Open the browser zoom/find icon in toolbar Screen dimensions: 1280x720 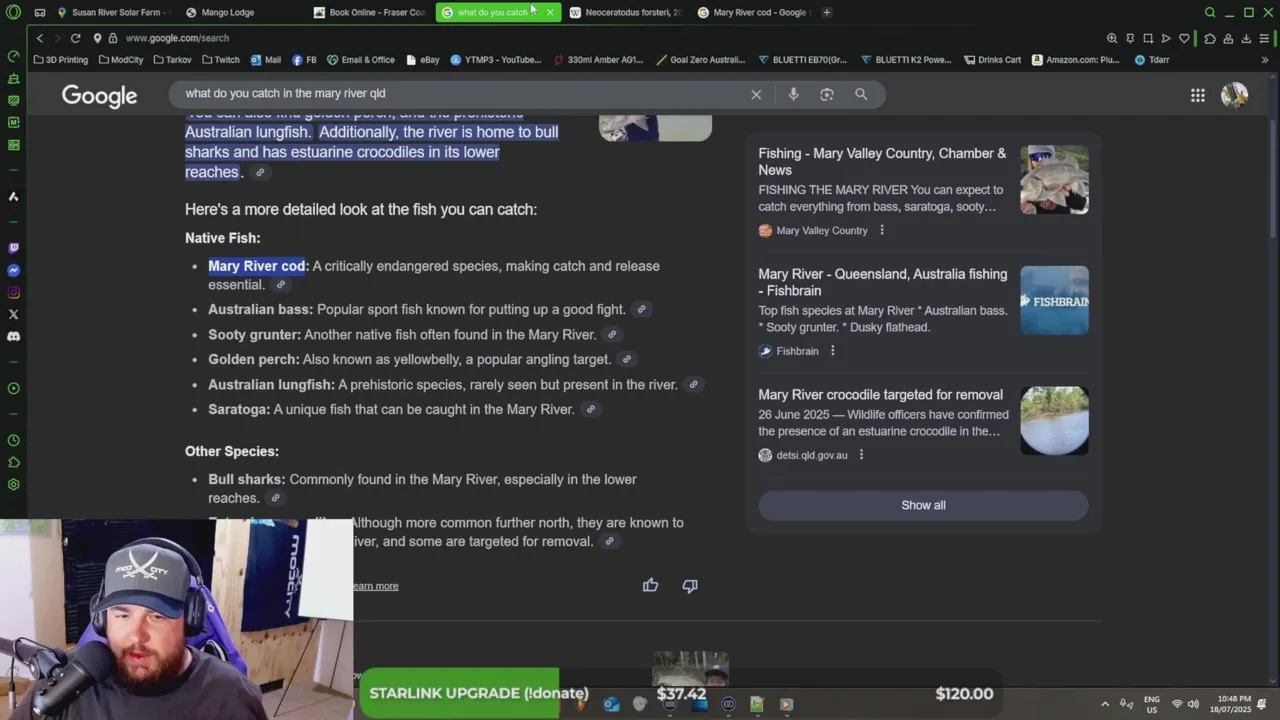click(1112, 38)
